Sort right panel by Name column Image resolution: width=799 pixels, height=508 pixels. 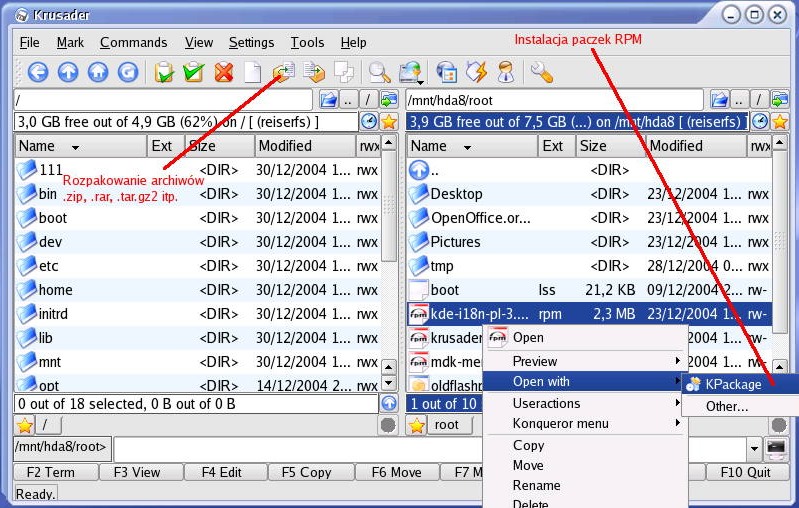(x=472, y=146)
